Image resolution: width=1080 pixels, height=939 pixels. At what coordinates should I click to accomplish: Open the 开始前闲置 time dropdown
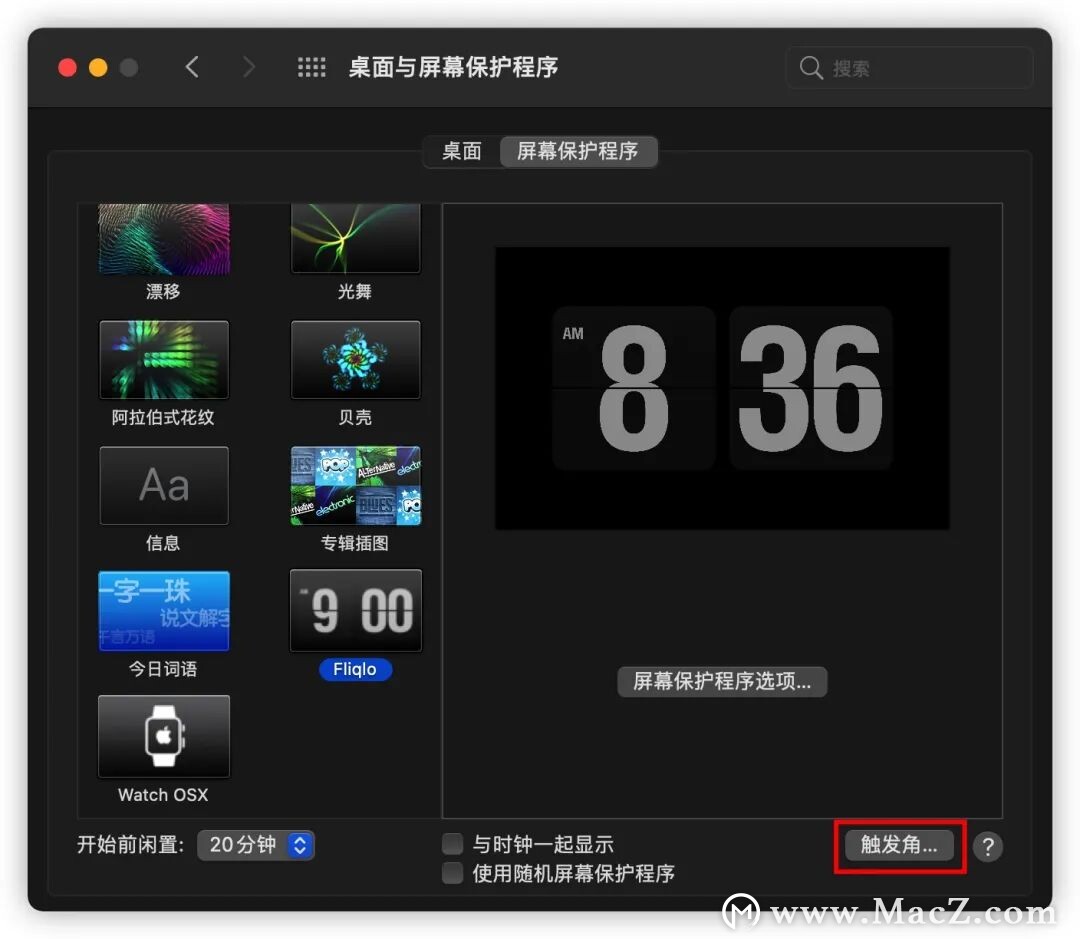point(256,845)
